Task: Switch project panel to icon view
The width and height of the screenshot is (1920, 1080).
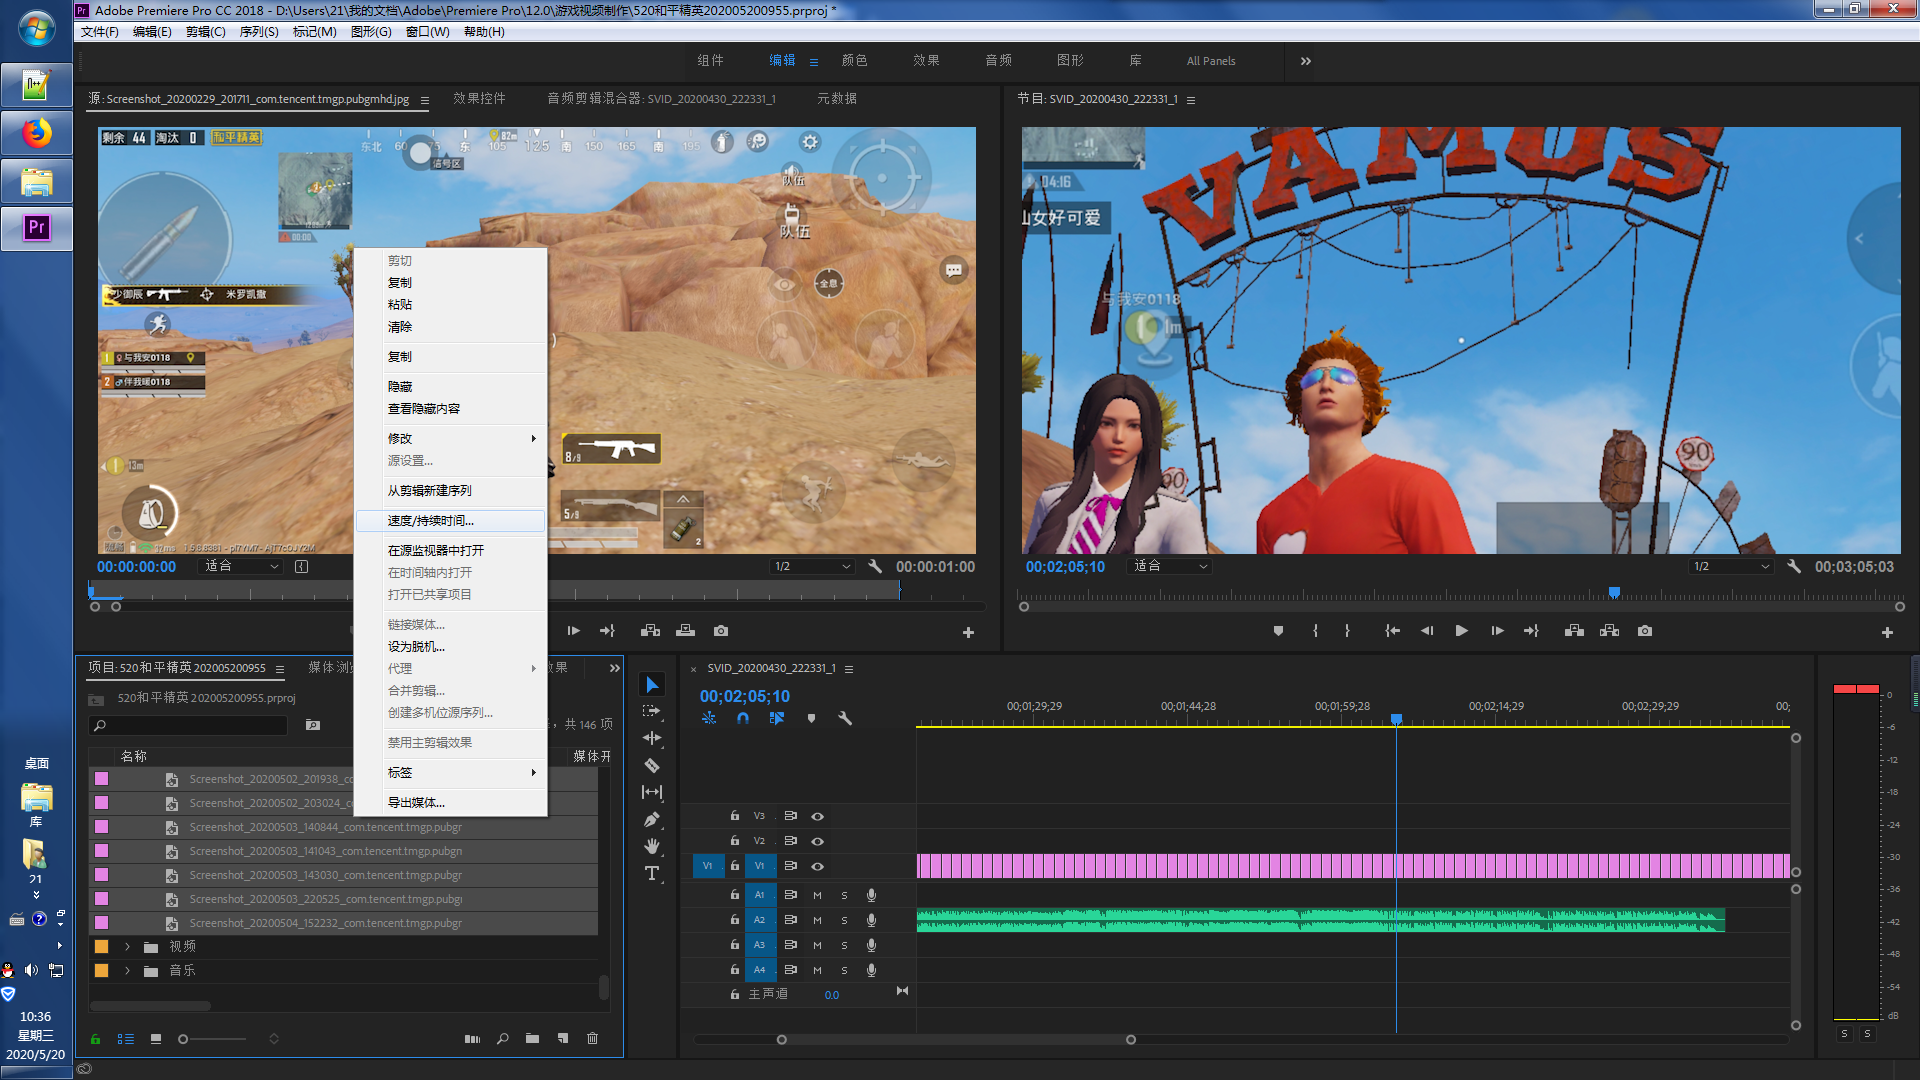Action: pos(156,1039)
